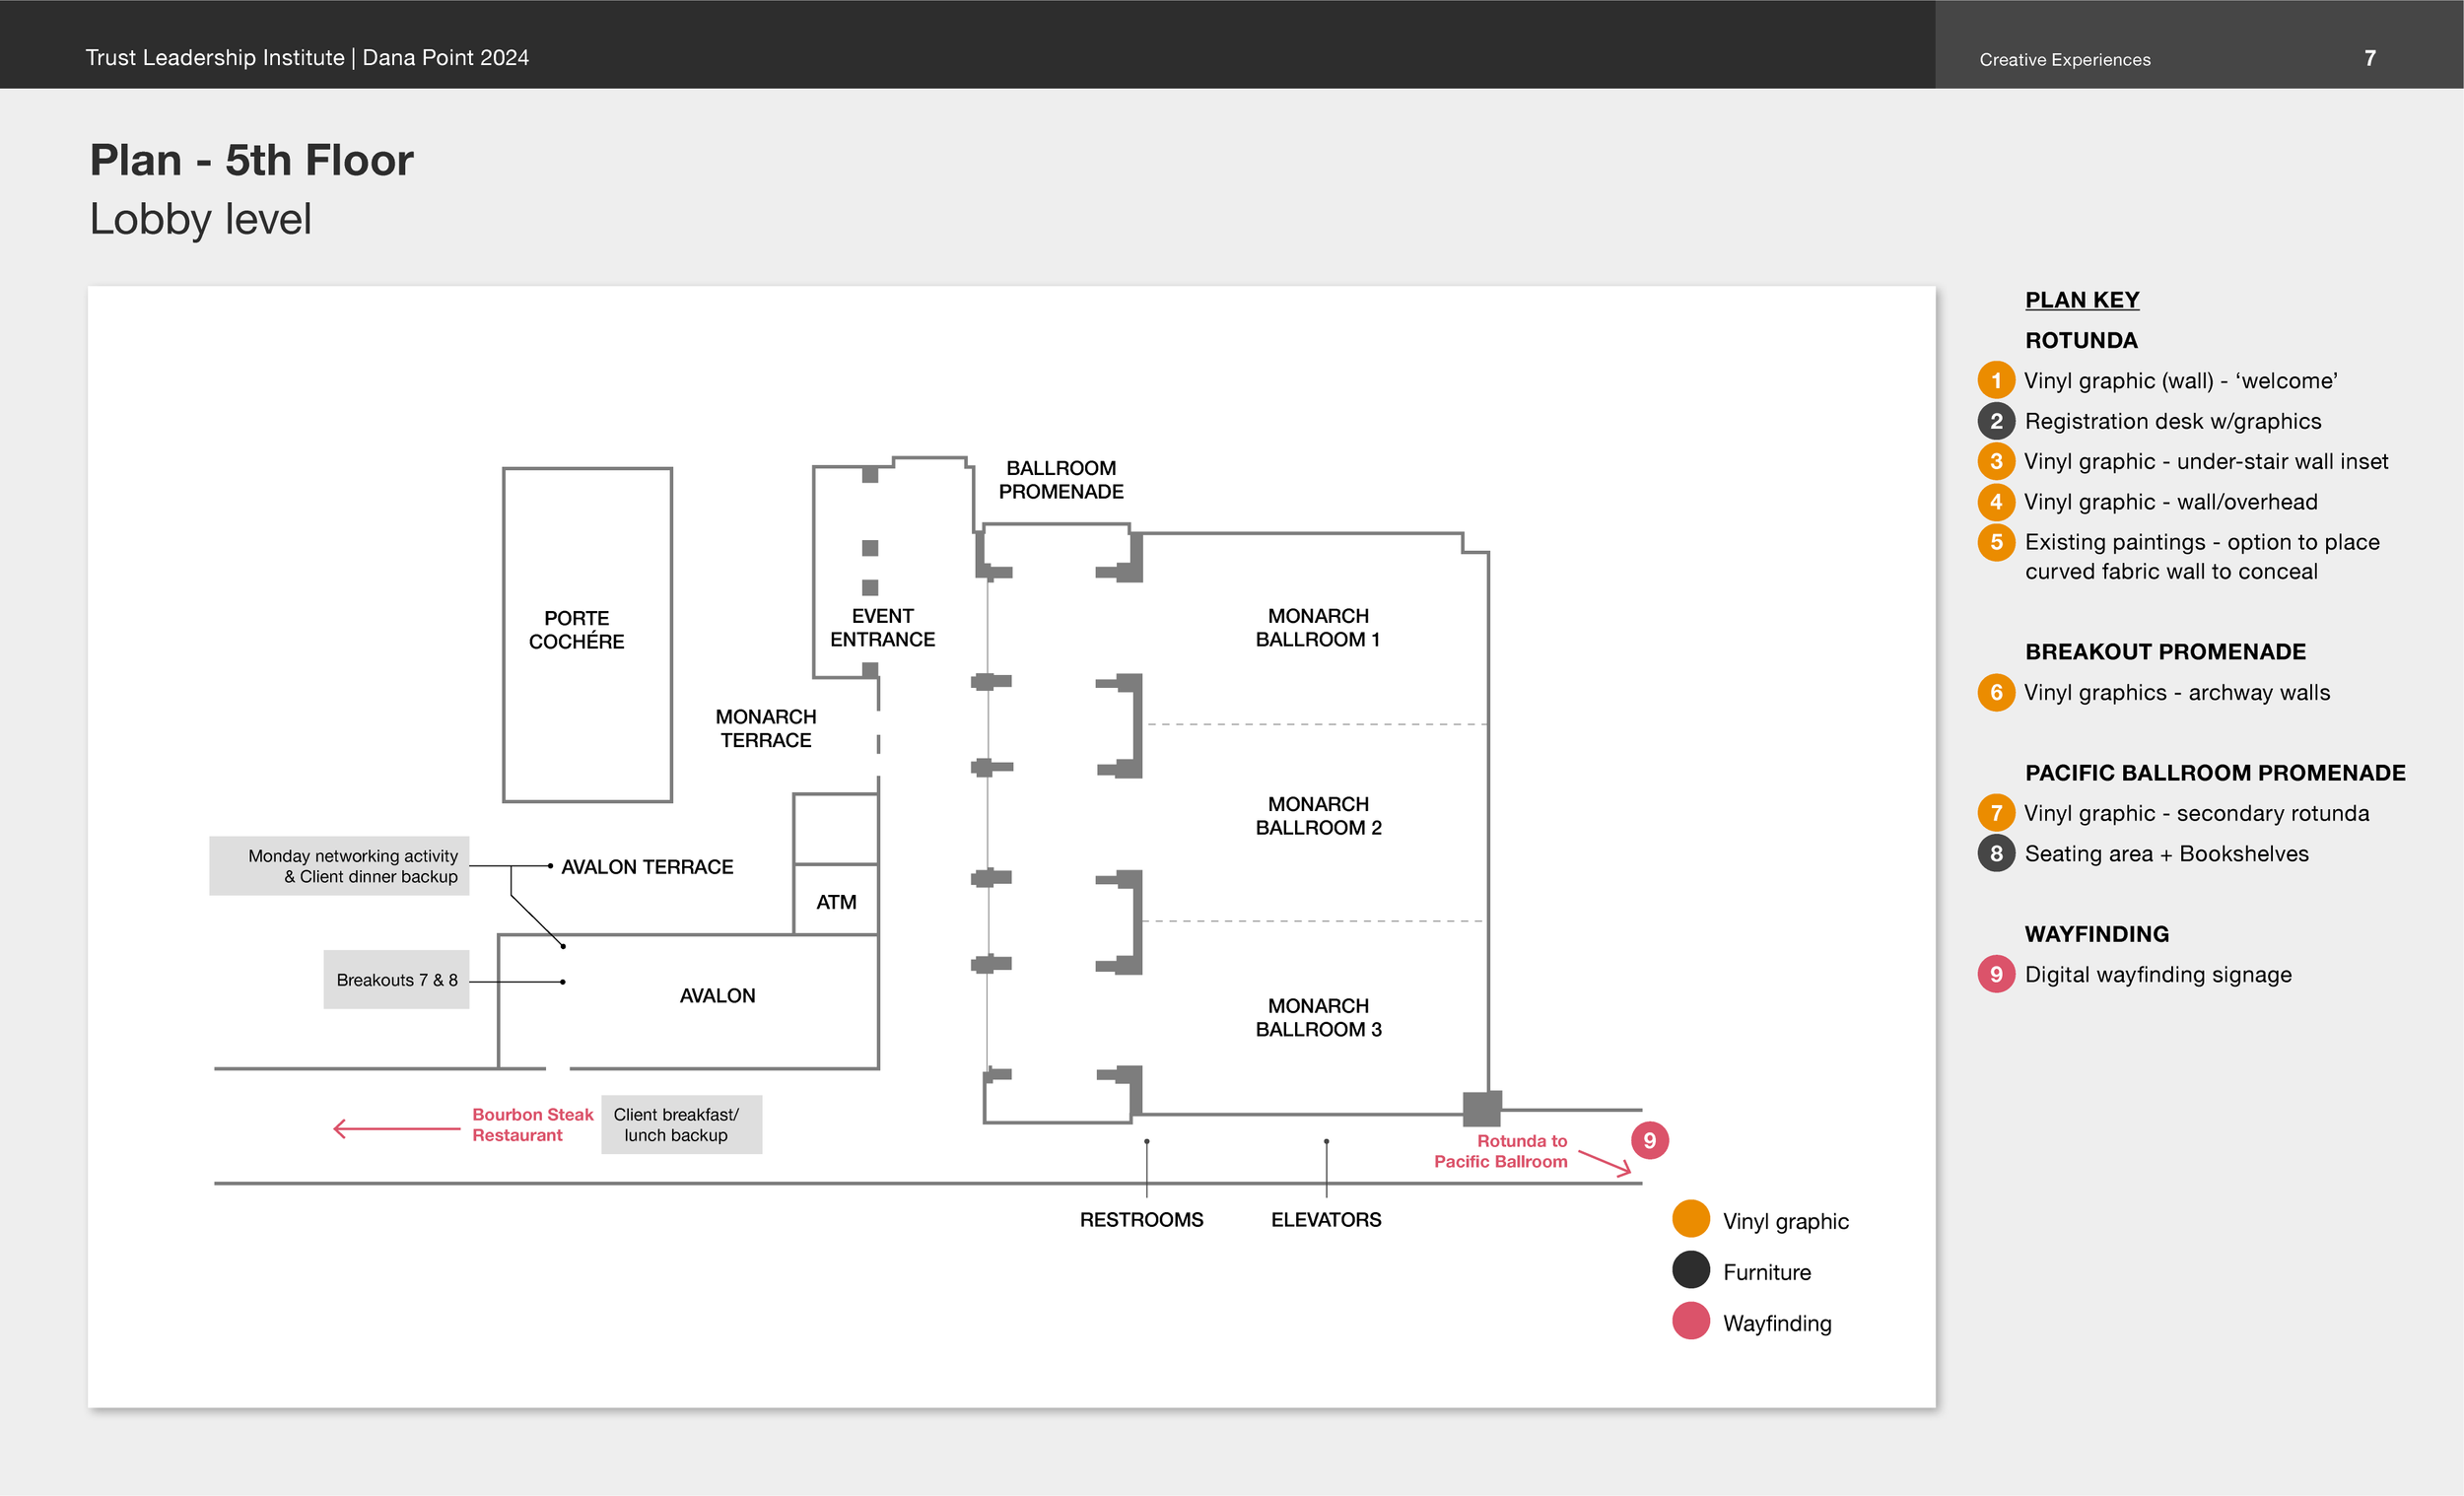Click orange marker 7 secondary rotunda
Viewport: 2464px width, 1496px height.
coord(1996,813)
